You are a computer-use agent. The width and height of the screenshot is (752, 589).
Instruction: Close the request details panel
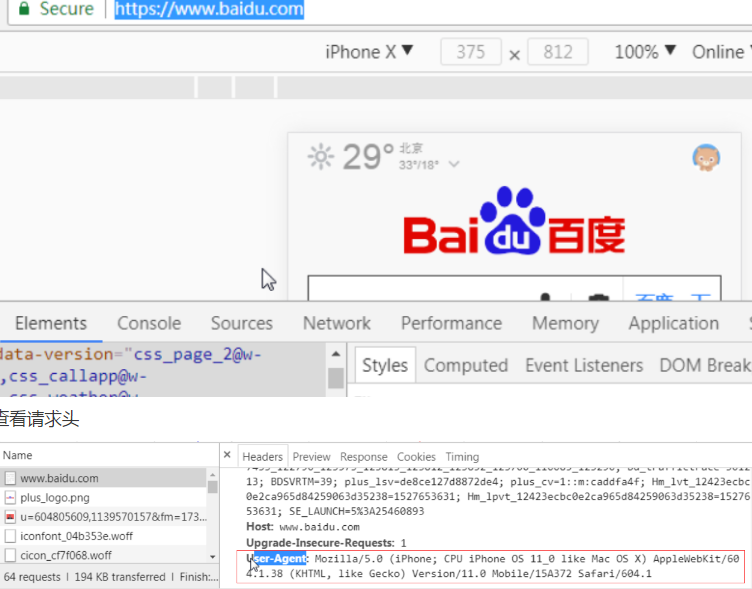coord(227,454)
